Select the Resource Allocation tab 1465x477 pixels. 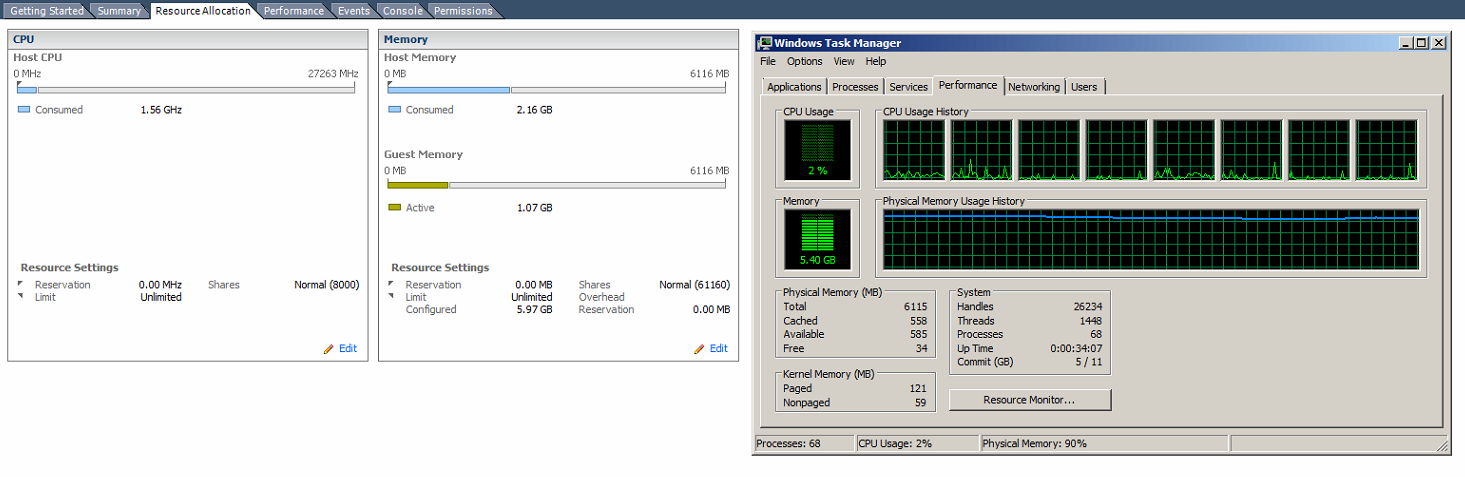(x=203, y=11)
